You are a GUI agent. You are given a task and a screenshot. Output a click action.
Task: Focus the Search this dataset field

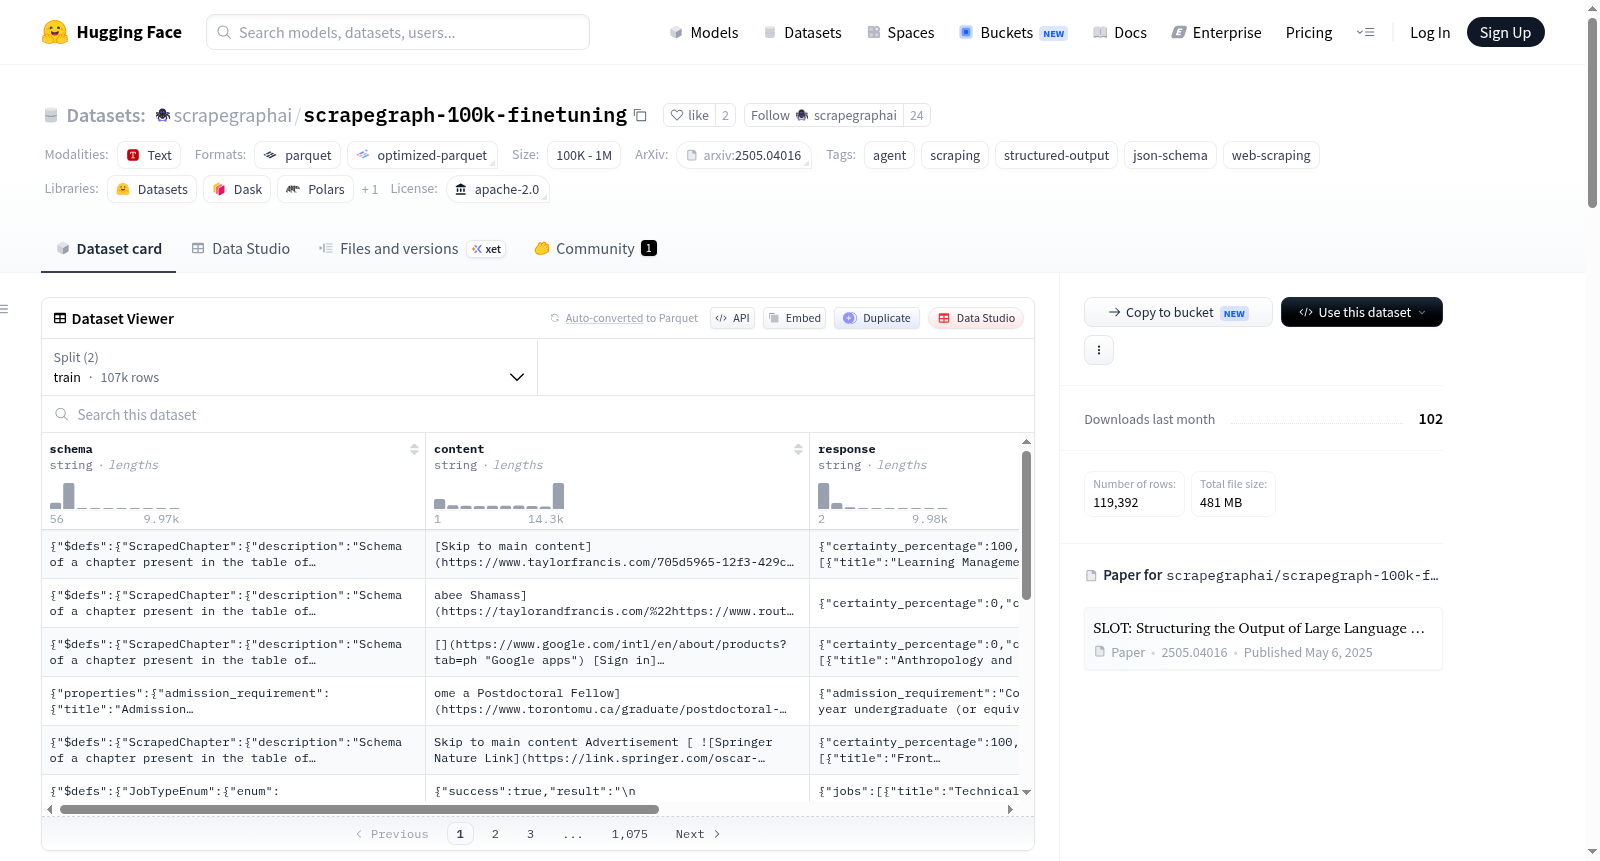pos(538,414)
